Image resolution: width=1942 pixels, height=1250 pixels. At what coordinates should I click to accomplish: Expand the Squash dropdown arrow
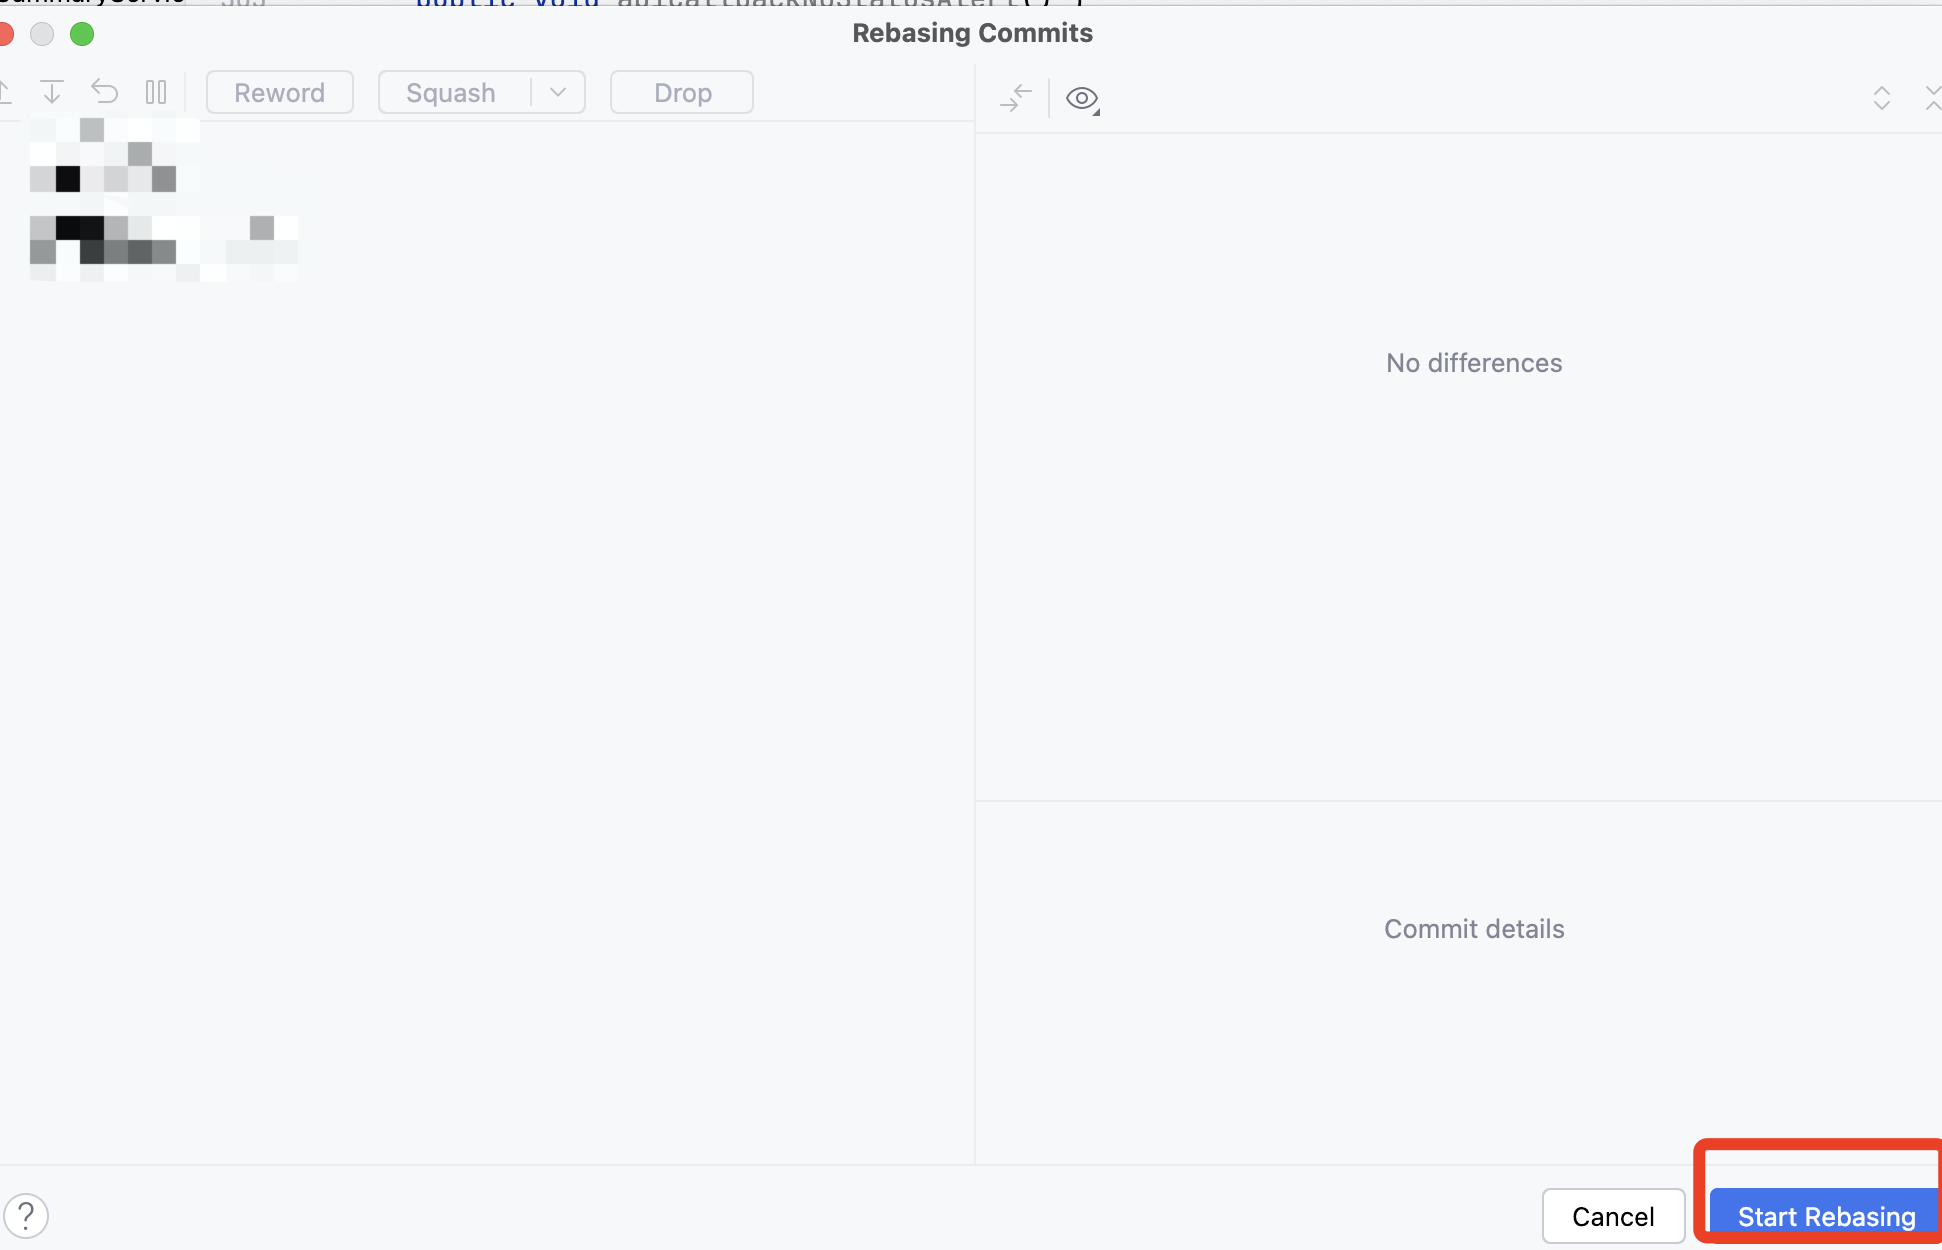click(558, 92)
